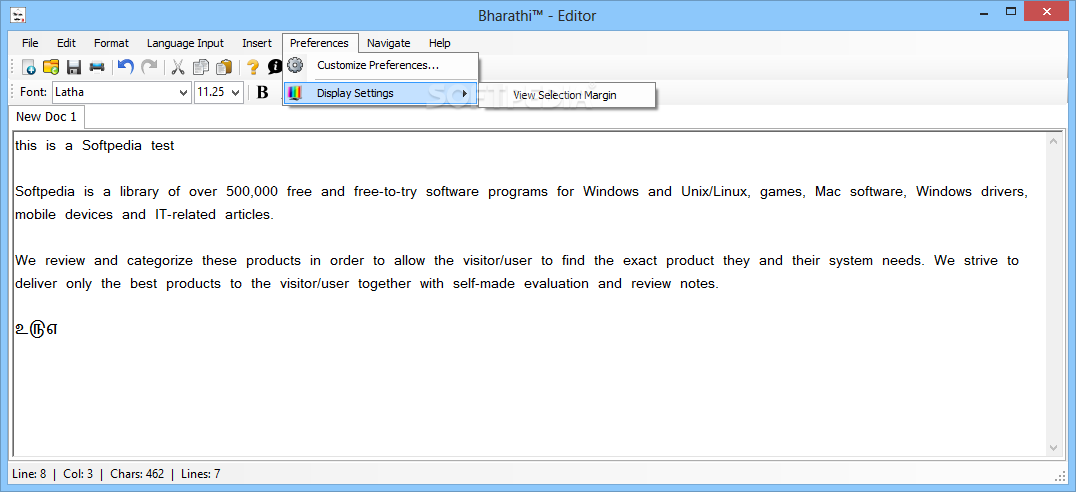
Task: Toggle Bold formatting button
Action: [x=262, y=92]
